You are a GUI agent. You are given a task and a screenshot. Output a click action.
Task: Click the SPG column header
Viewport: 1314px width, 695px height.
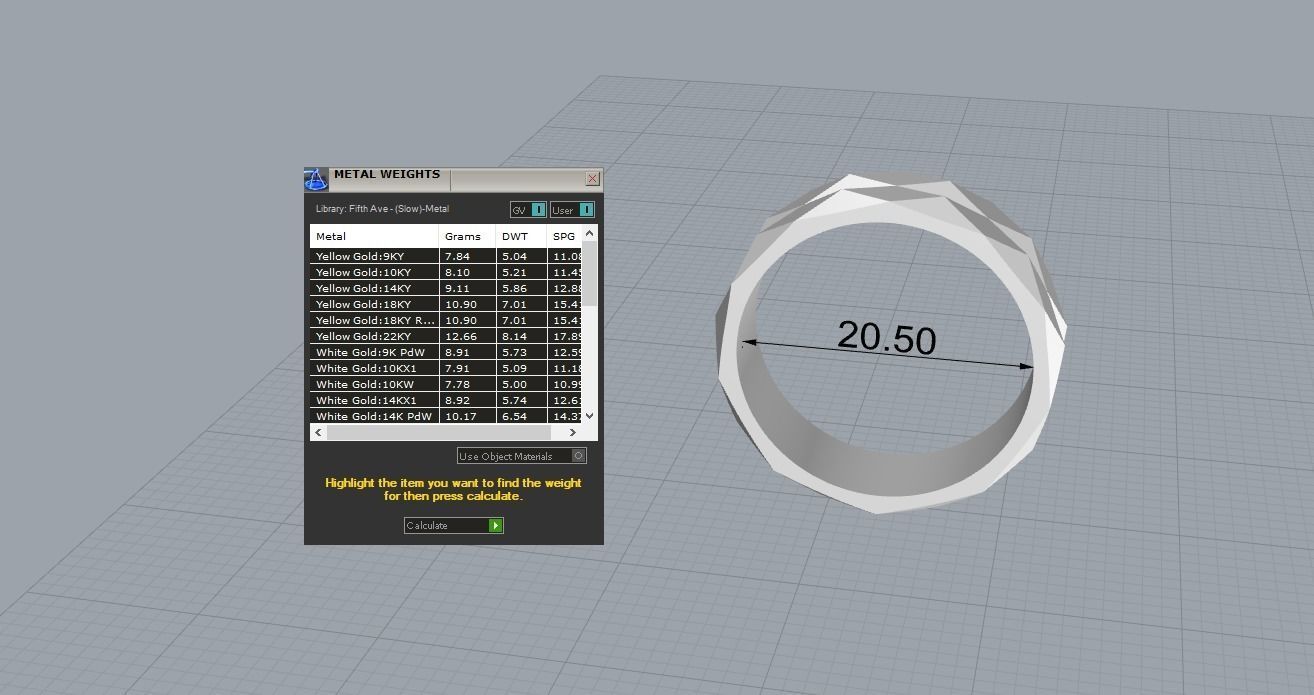click(x=564, y=236)
